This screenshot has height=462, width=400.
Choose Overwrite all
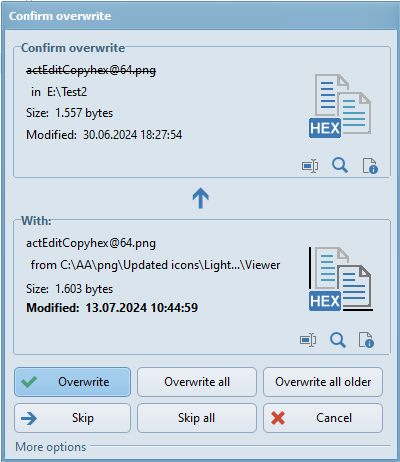pos(197,382)
